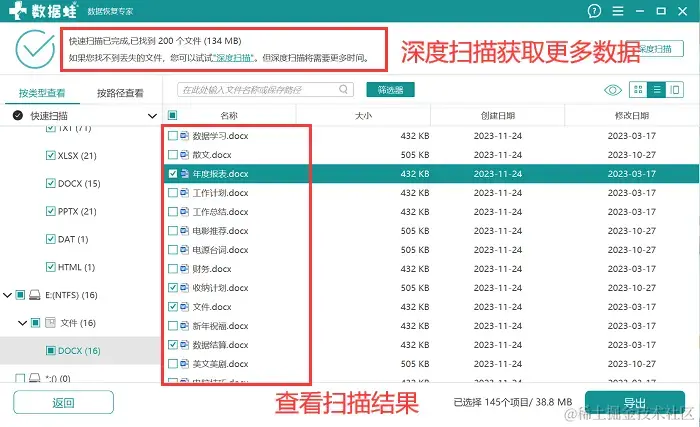Viewport: 700px width, 427px height.
Task: Click the scan complete checkmark circle icon
Action: [x=35, y=49]
